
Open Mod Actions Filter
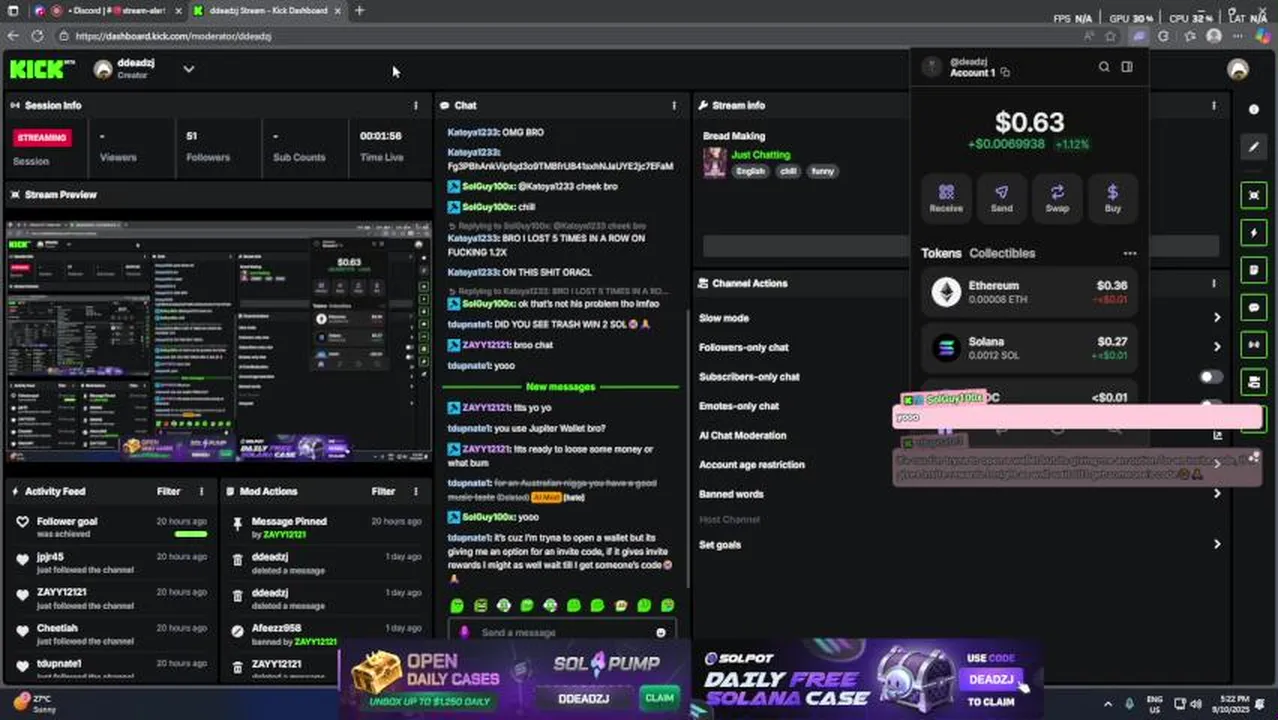[x=383, y=491]
